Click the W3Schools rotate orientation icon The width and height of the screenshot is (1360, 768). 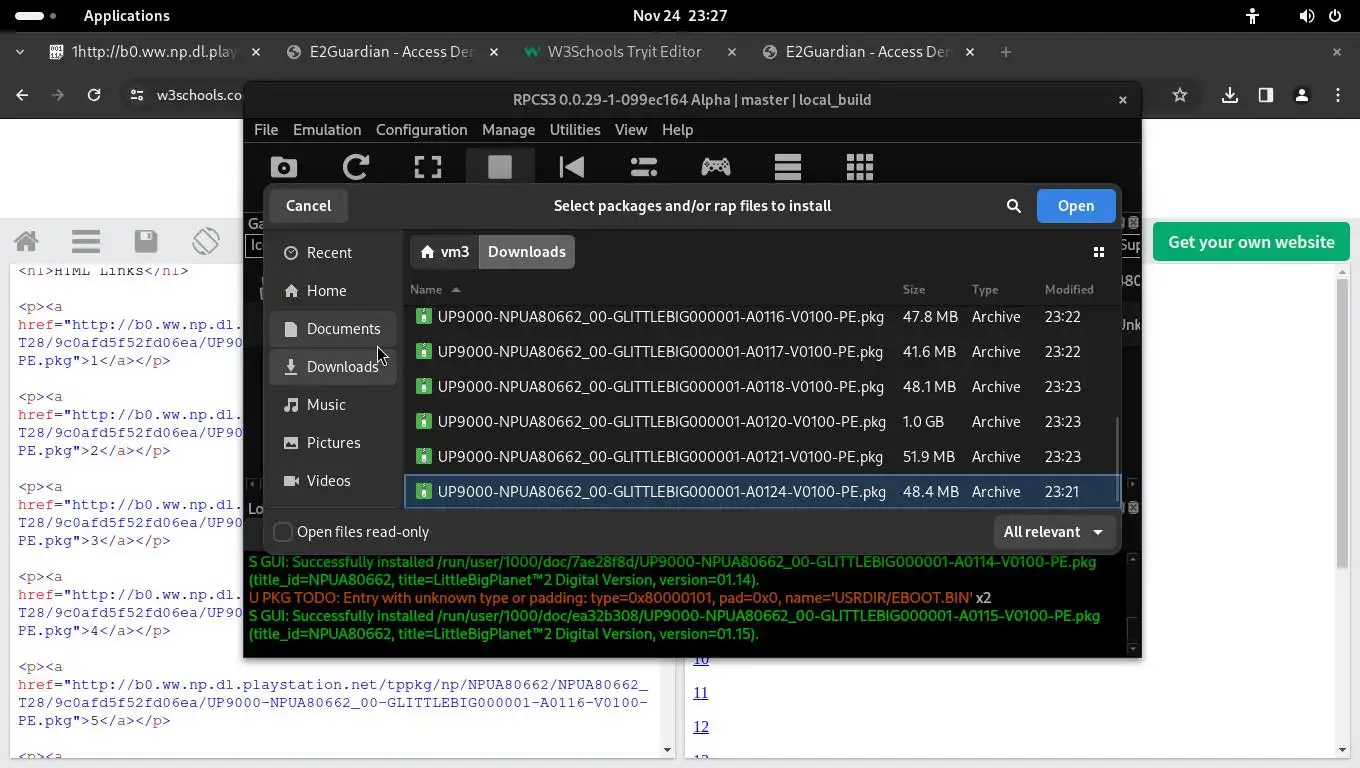pos(206,241)
